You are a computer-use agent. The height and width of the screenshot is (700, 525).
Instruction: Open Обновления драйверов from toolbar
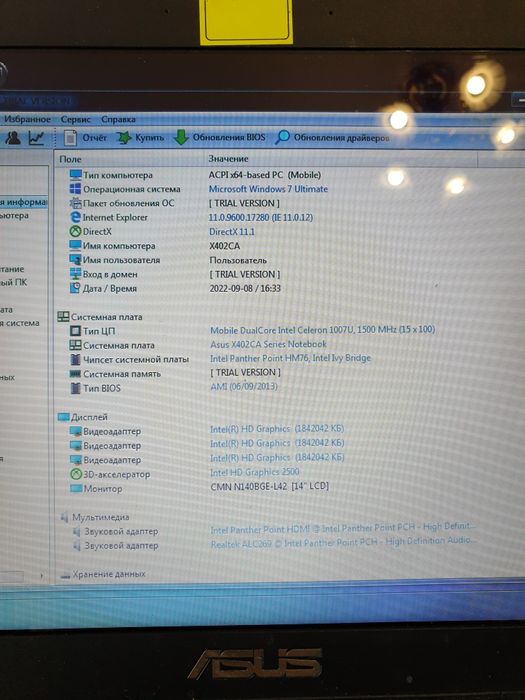click(332, 138)
